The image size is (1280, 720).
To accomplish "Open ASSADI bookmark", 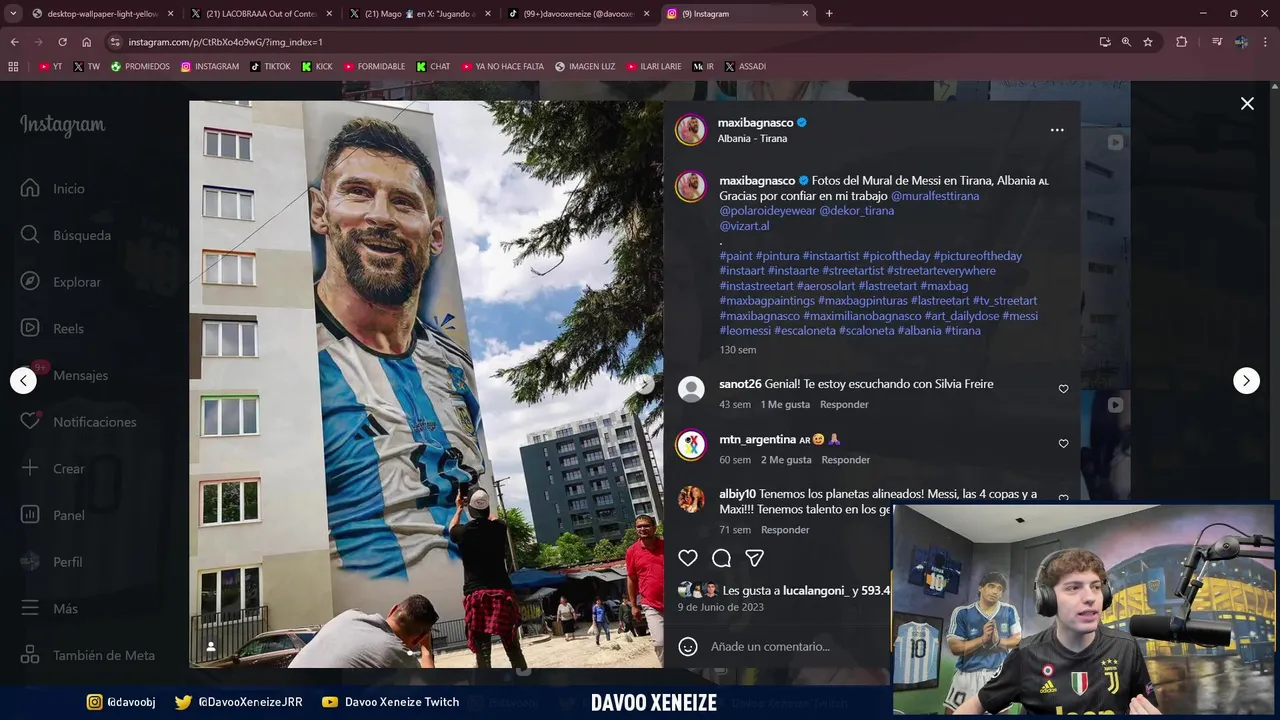I will [745, 66].
